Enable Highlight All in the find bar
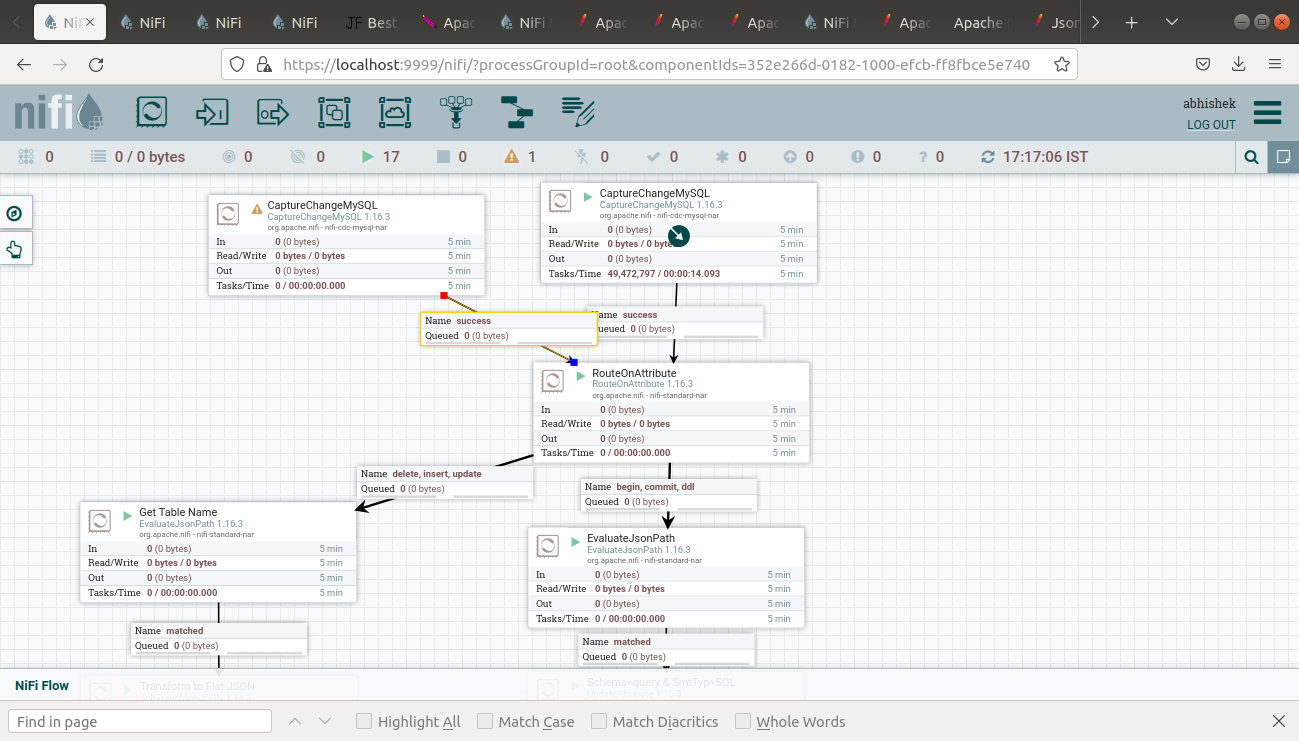Image resolution: width=1299 pixels, height=741 pixels. click(366, 720)
